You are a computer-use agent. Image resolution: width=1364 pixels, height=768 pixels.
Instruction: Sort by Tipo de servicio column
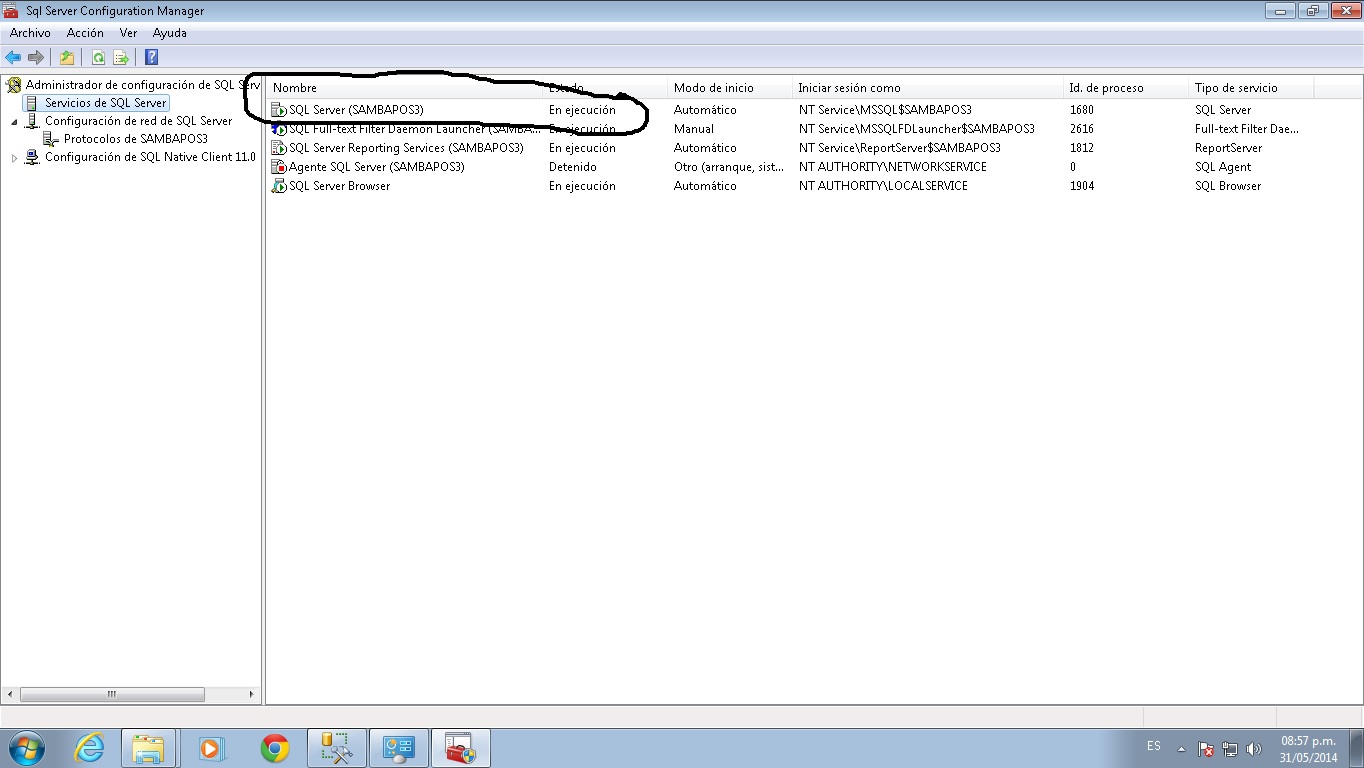point(1251,88)
